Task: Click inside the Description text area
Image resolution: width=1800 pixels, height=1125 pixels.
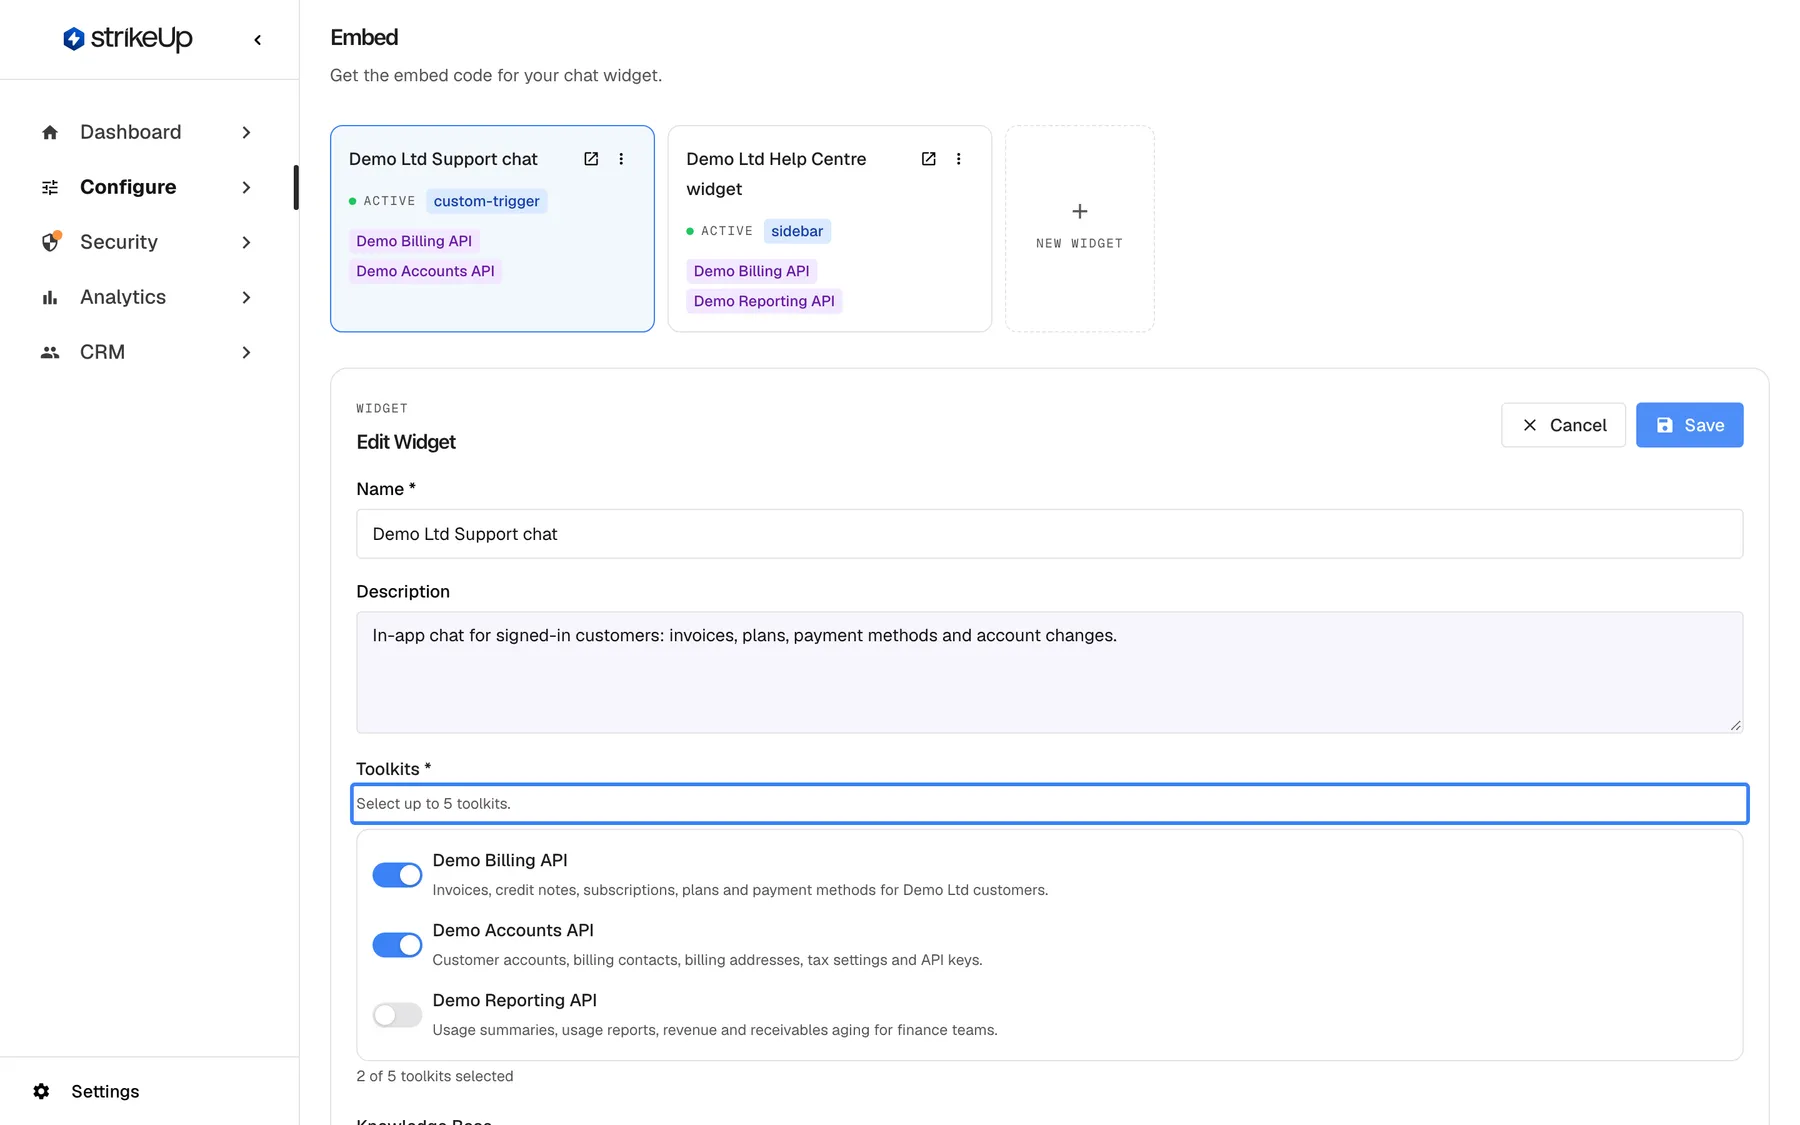Action: tap(1049, 672)
